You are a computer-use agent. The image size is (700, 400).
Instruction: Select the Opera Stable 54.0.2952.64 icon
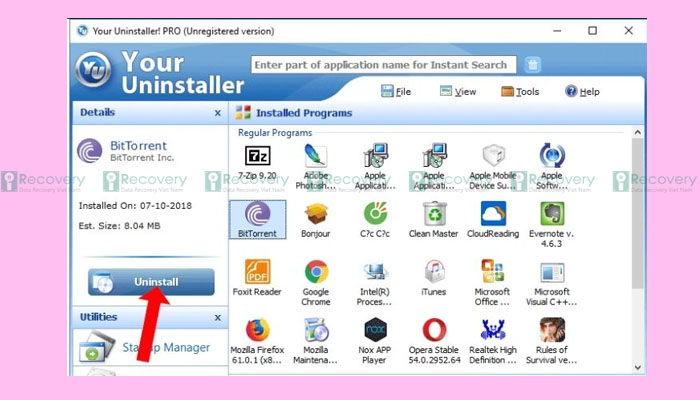click(x=434, y=330)
